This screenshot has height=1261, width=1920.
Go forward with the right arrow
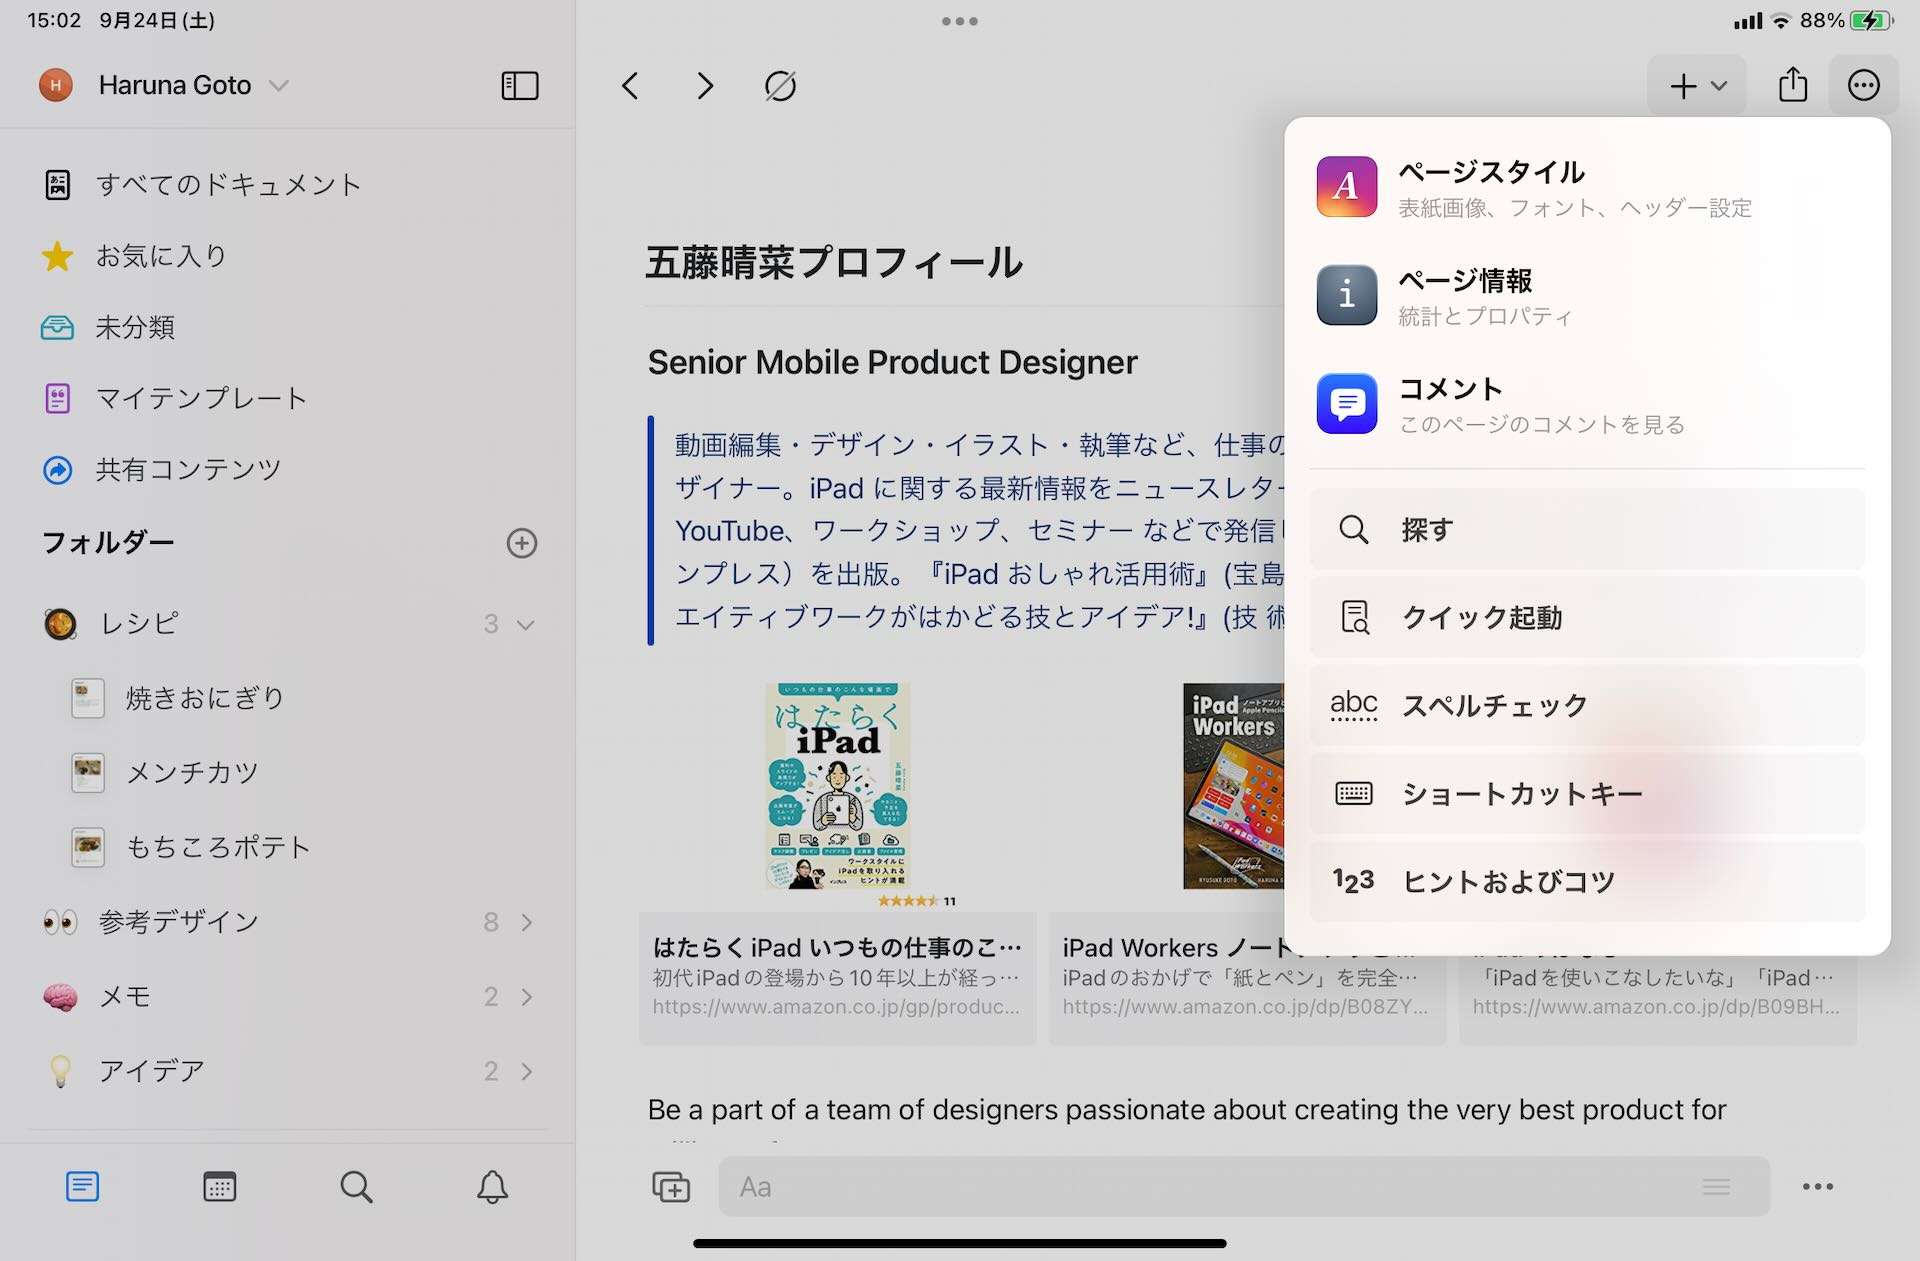coord(705,86)
